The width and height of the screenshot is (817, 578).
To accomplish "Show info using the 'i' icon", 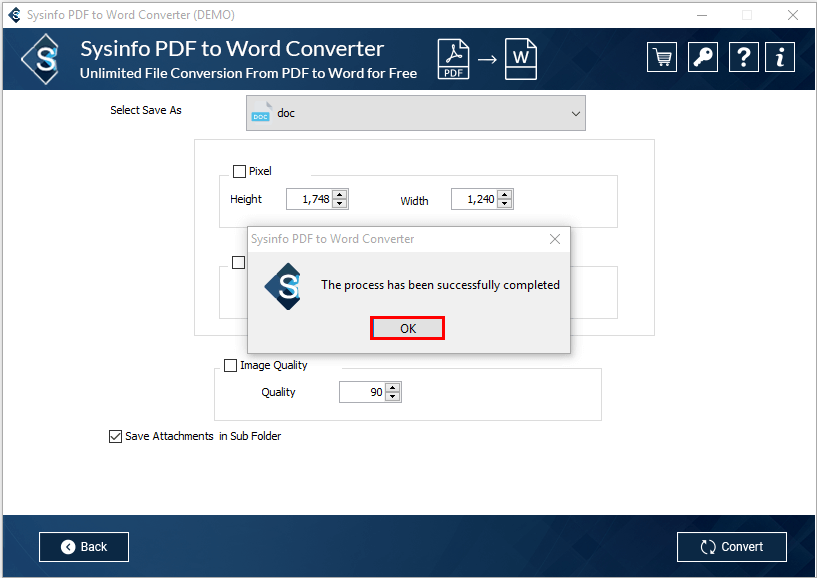I will pyautogui.click(x=780, y=57).
